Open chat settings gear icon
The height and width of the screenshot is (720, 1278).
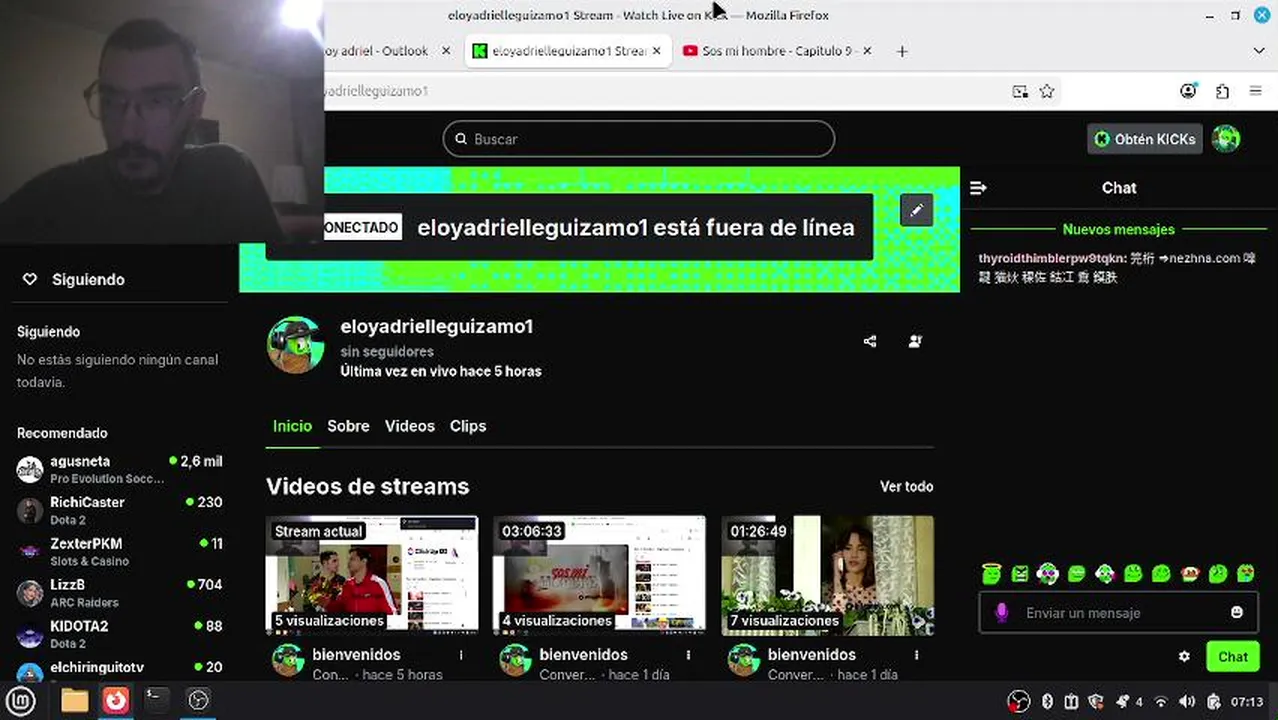[x=1184, y=657]
